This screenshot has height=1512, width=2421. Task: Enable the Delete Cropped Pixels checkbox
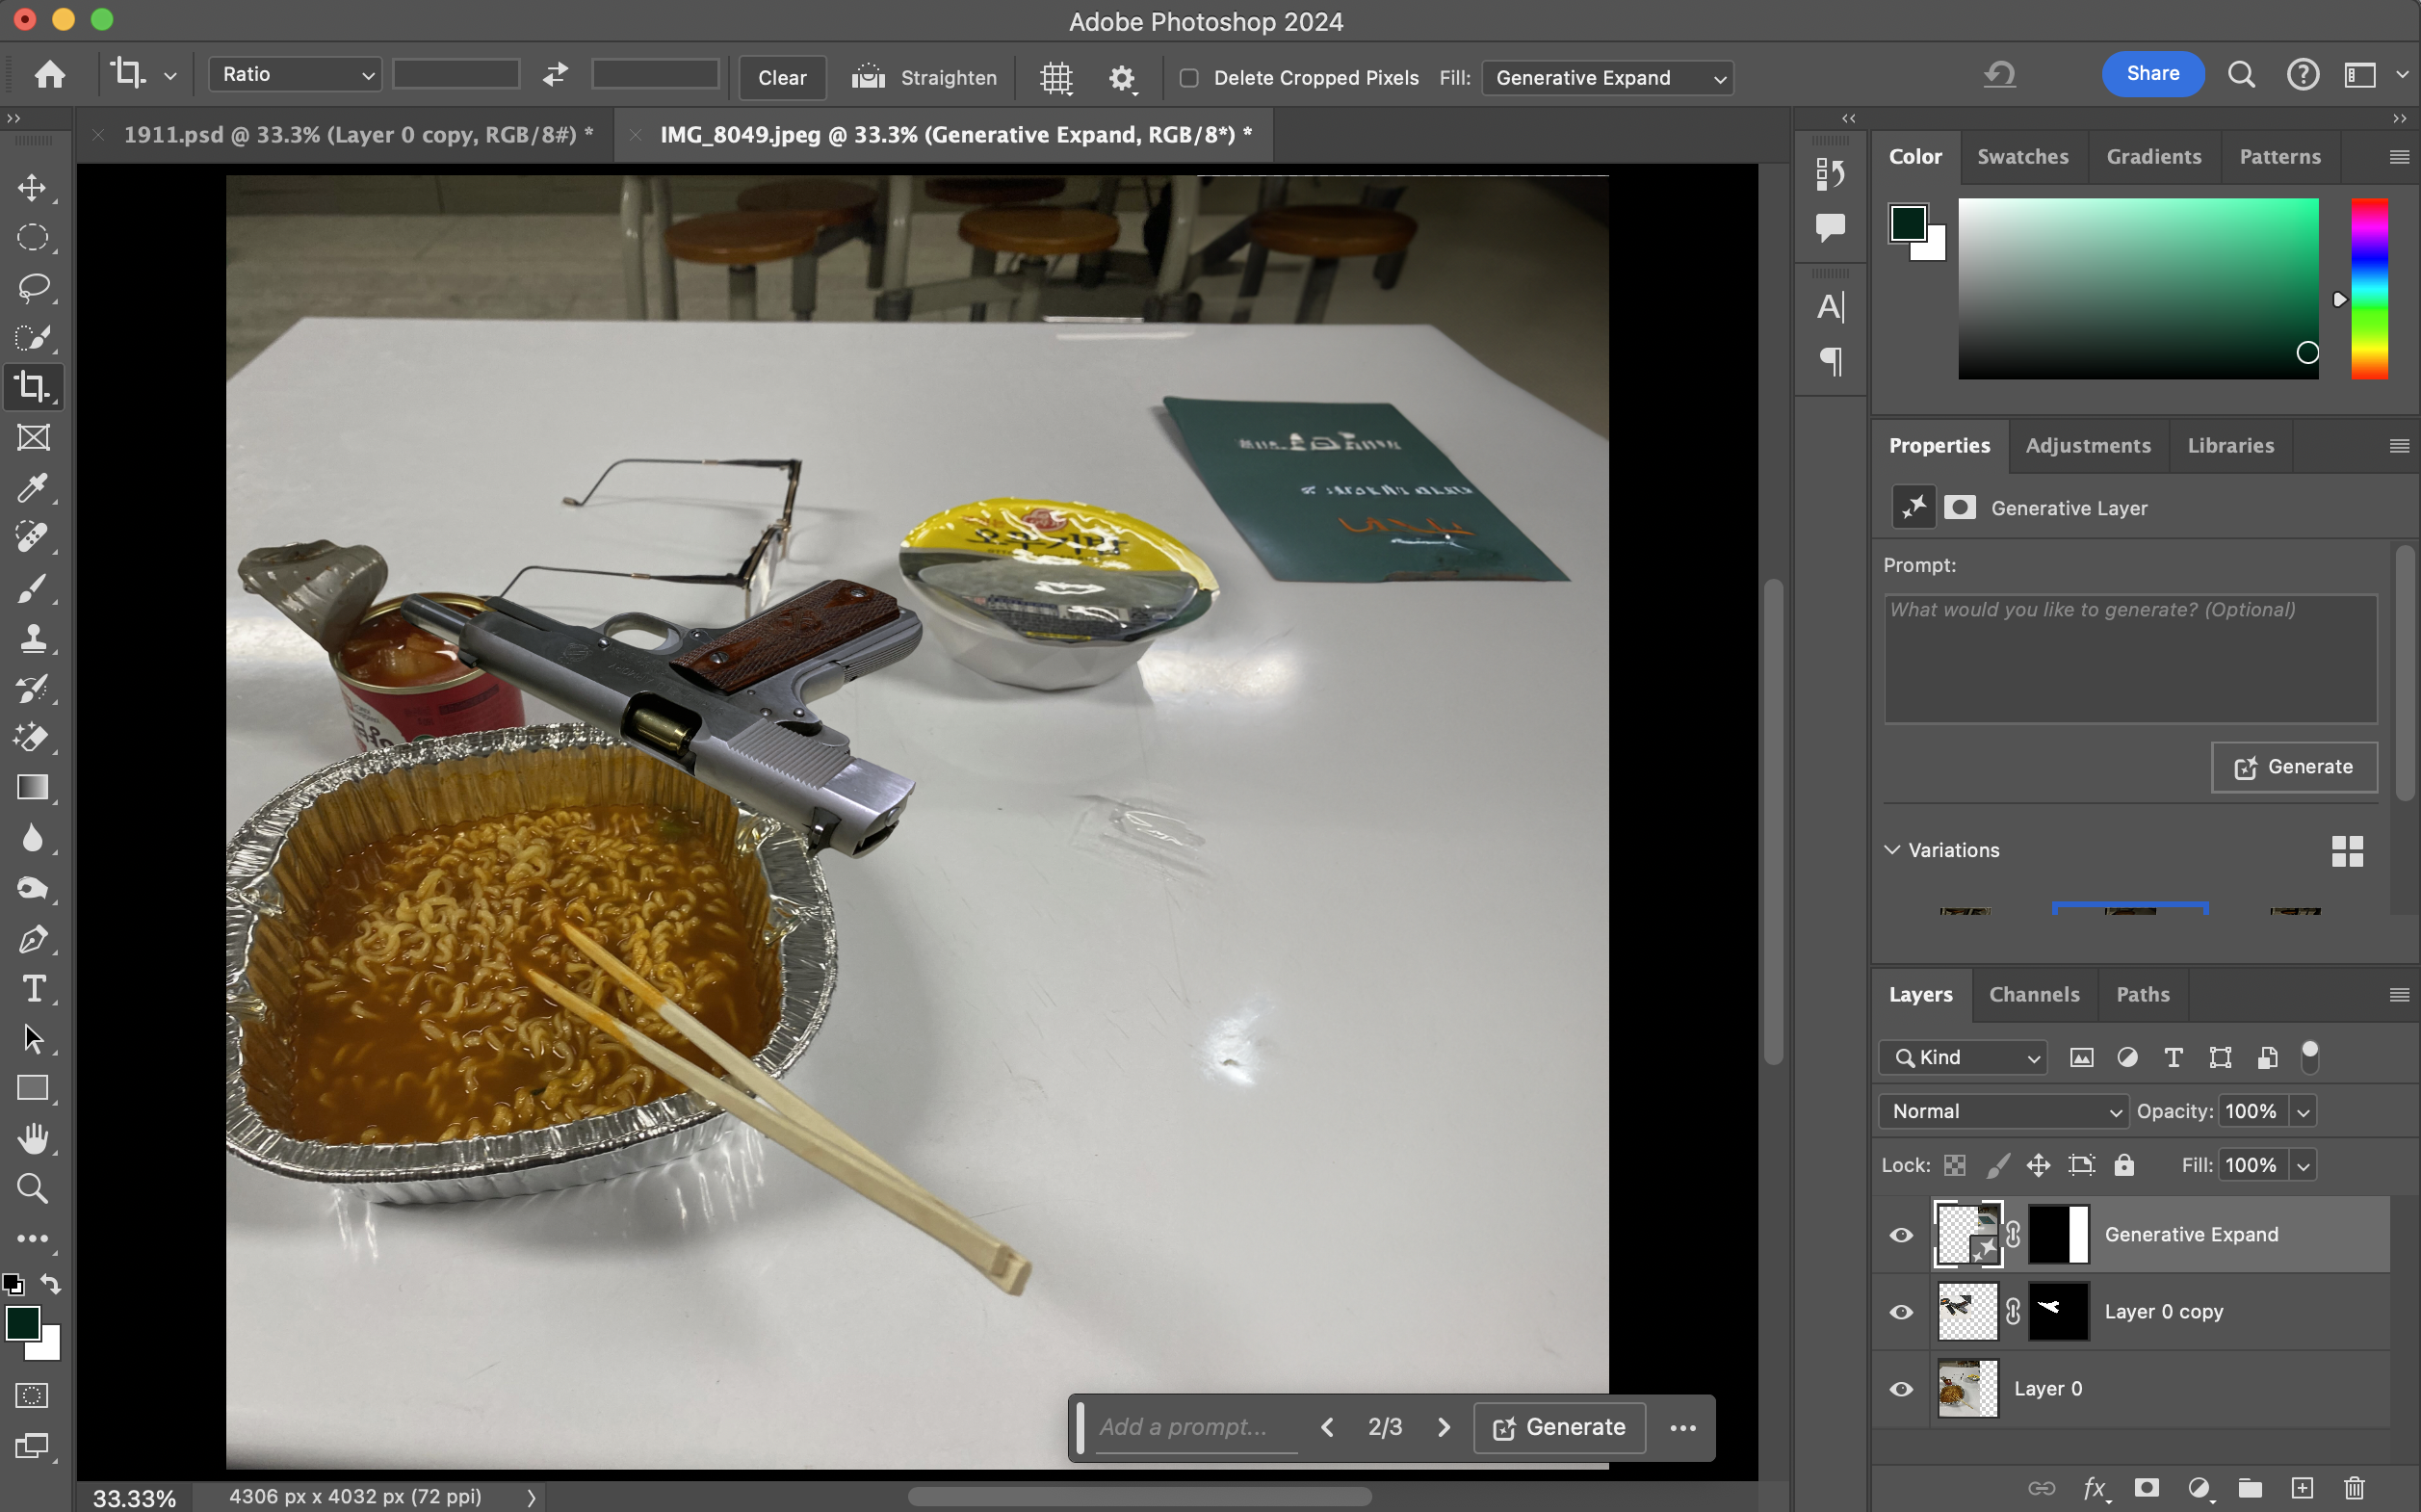click(x=1189, y=78)
